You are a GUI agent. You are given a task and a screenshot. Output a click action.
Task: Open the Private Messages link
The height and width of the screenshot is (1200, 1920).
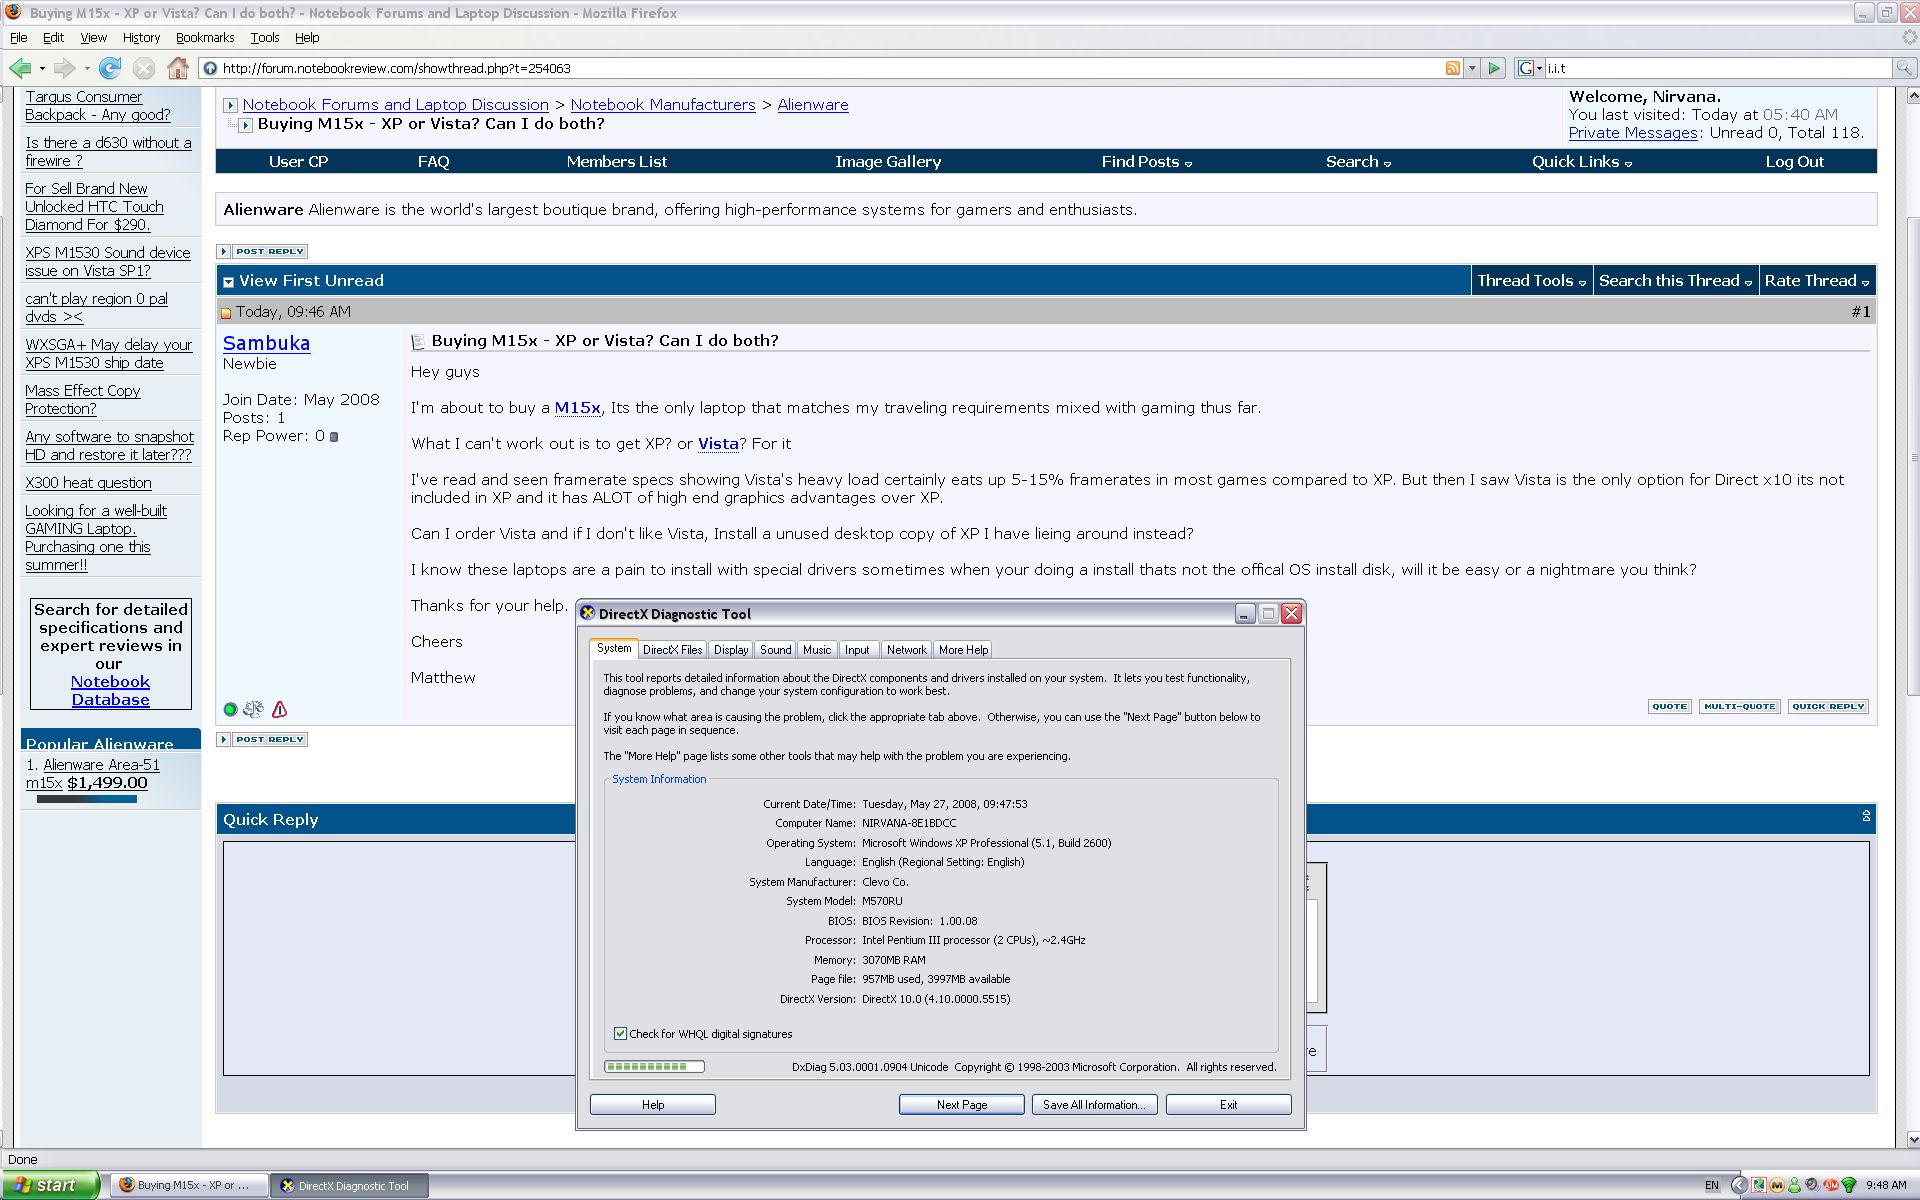[1633, 133]
